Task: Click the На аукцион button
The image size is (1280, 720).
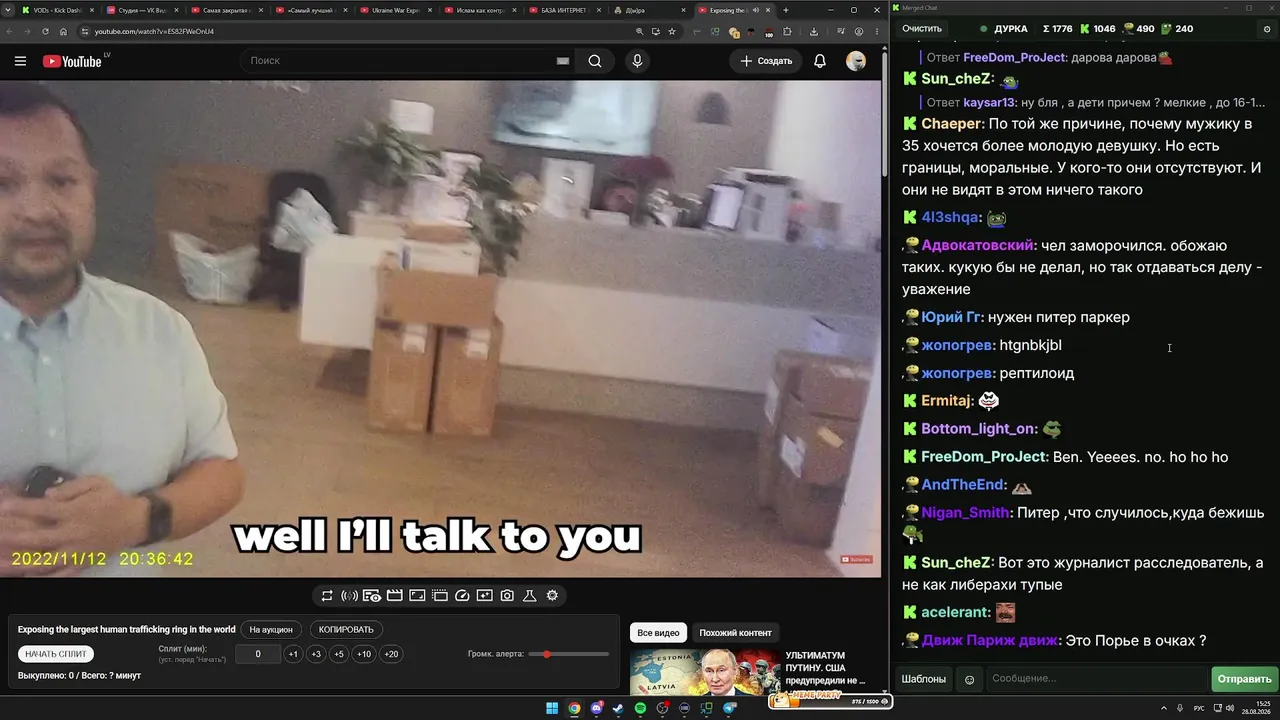Action: [x=271, y=630]
